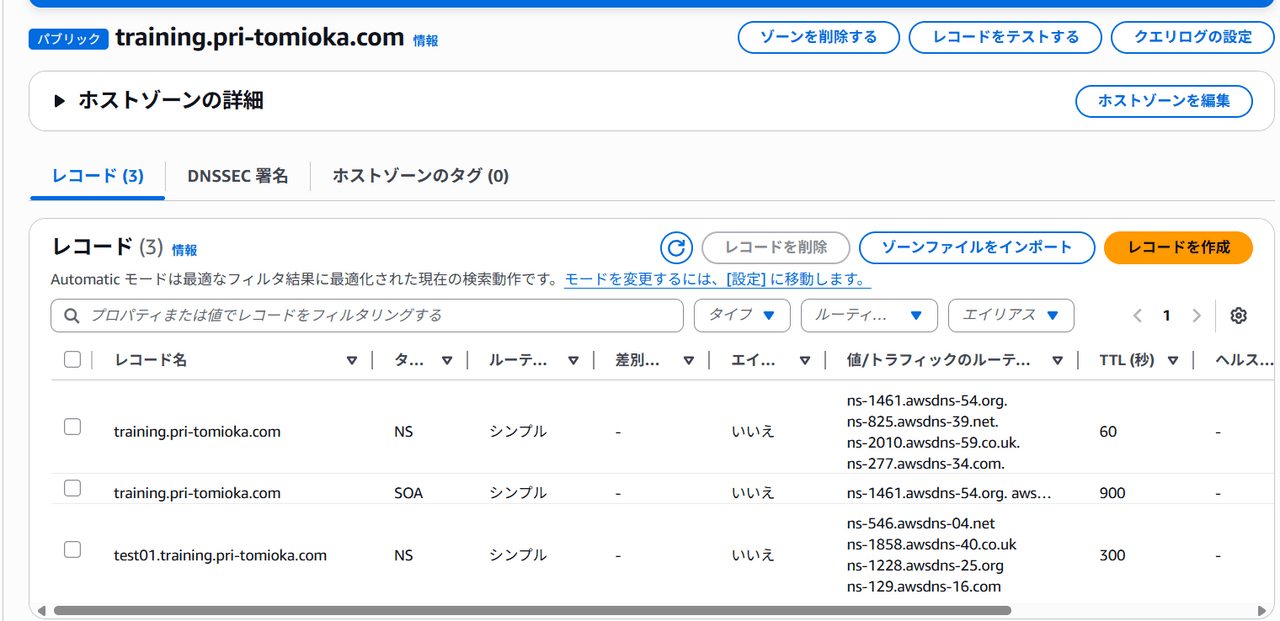Sort by the レコード名 column arrow
The height and width of the screenshot is (621, 1280).
coord(352,360)
